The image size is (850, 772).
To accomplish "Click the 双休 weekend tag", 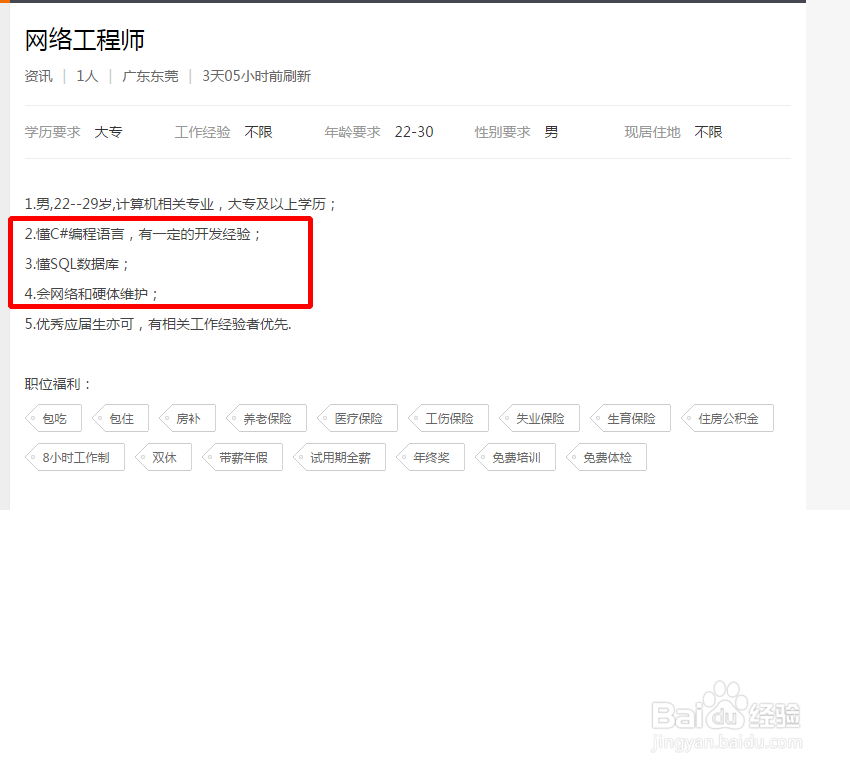I will pos(163,457).
